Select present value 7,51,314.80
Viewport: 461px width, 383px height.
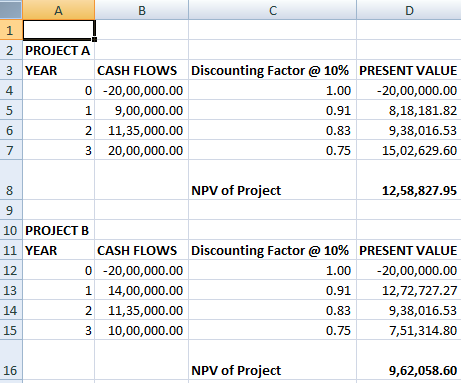409,330
